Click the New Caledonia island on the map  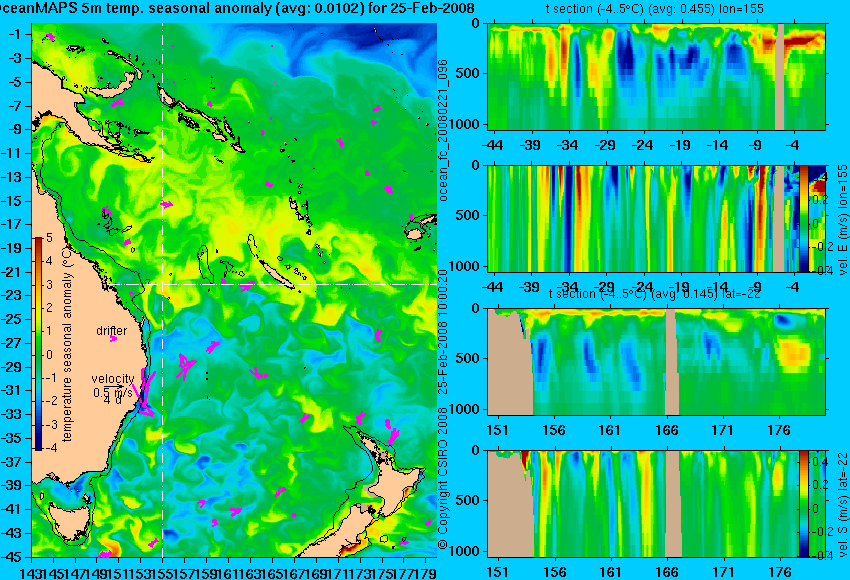point(275,273)
